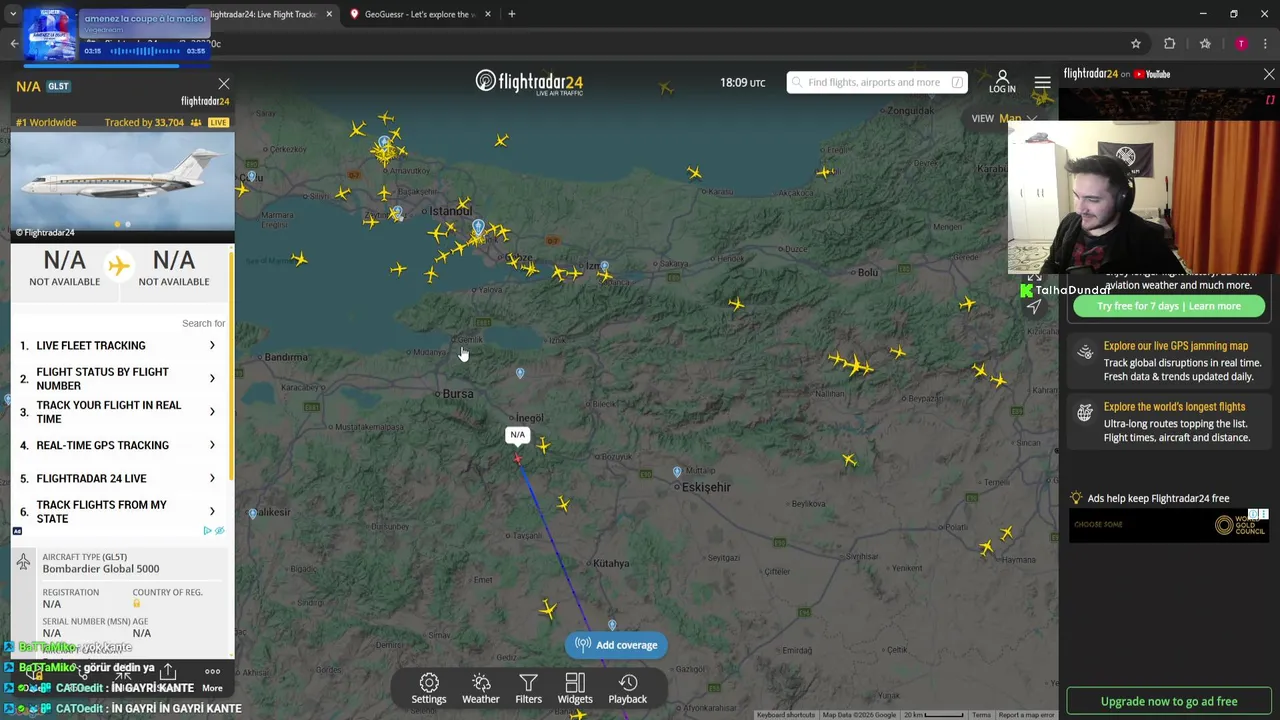Screen dimensions: 1280x720
Task: Click the share icon in flight panel
Action: (168, 672)
